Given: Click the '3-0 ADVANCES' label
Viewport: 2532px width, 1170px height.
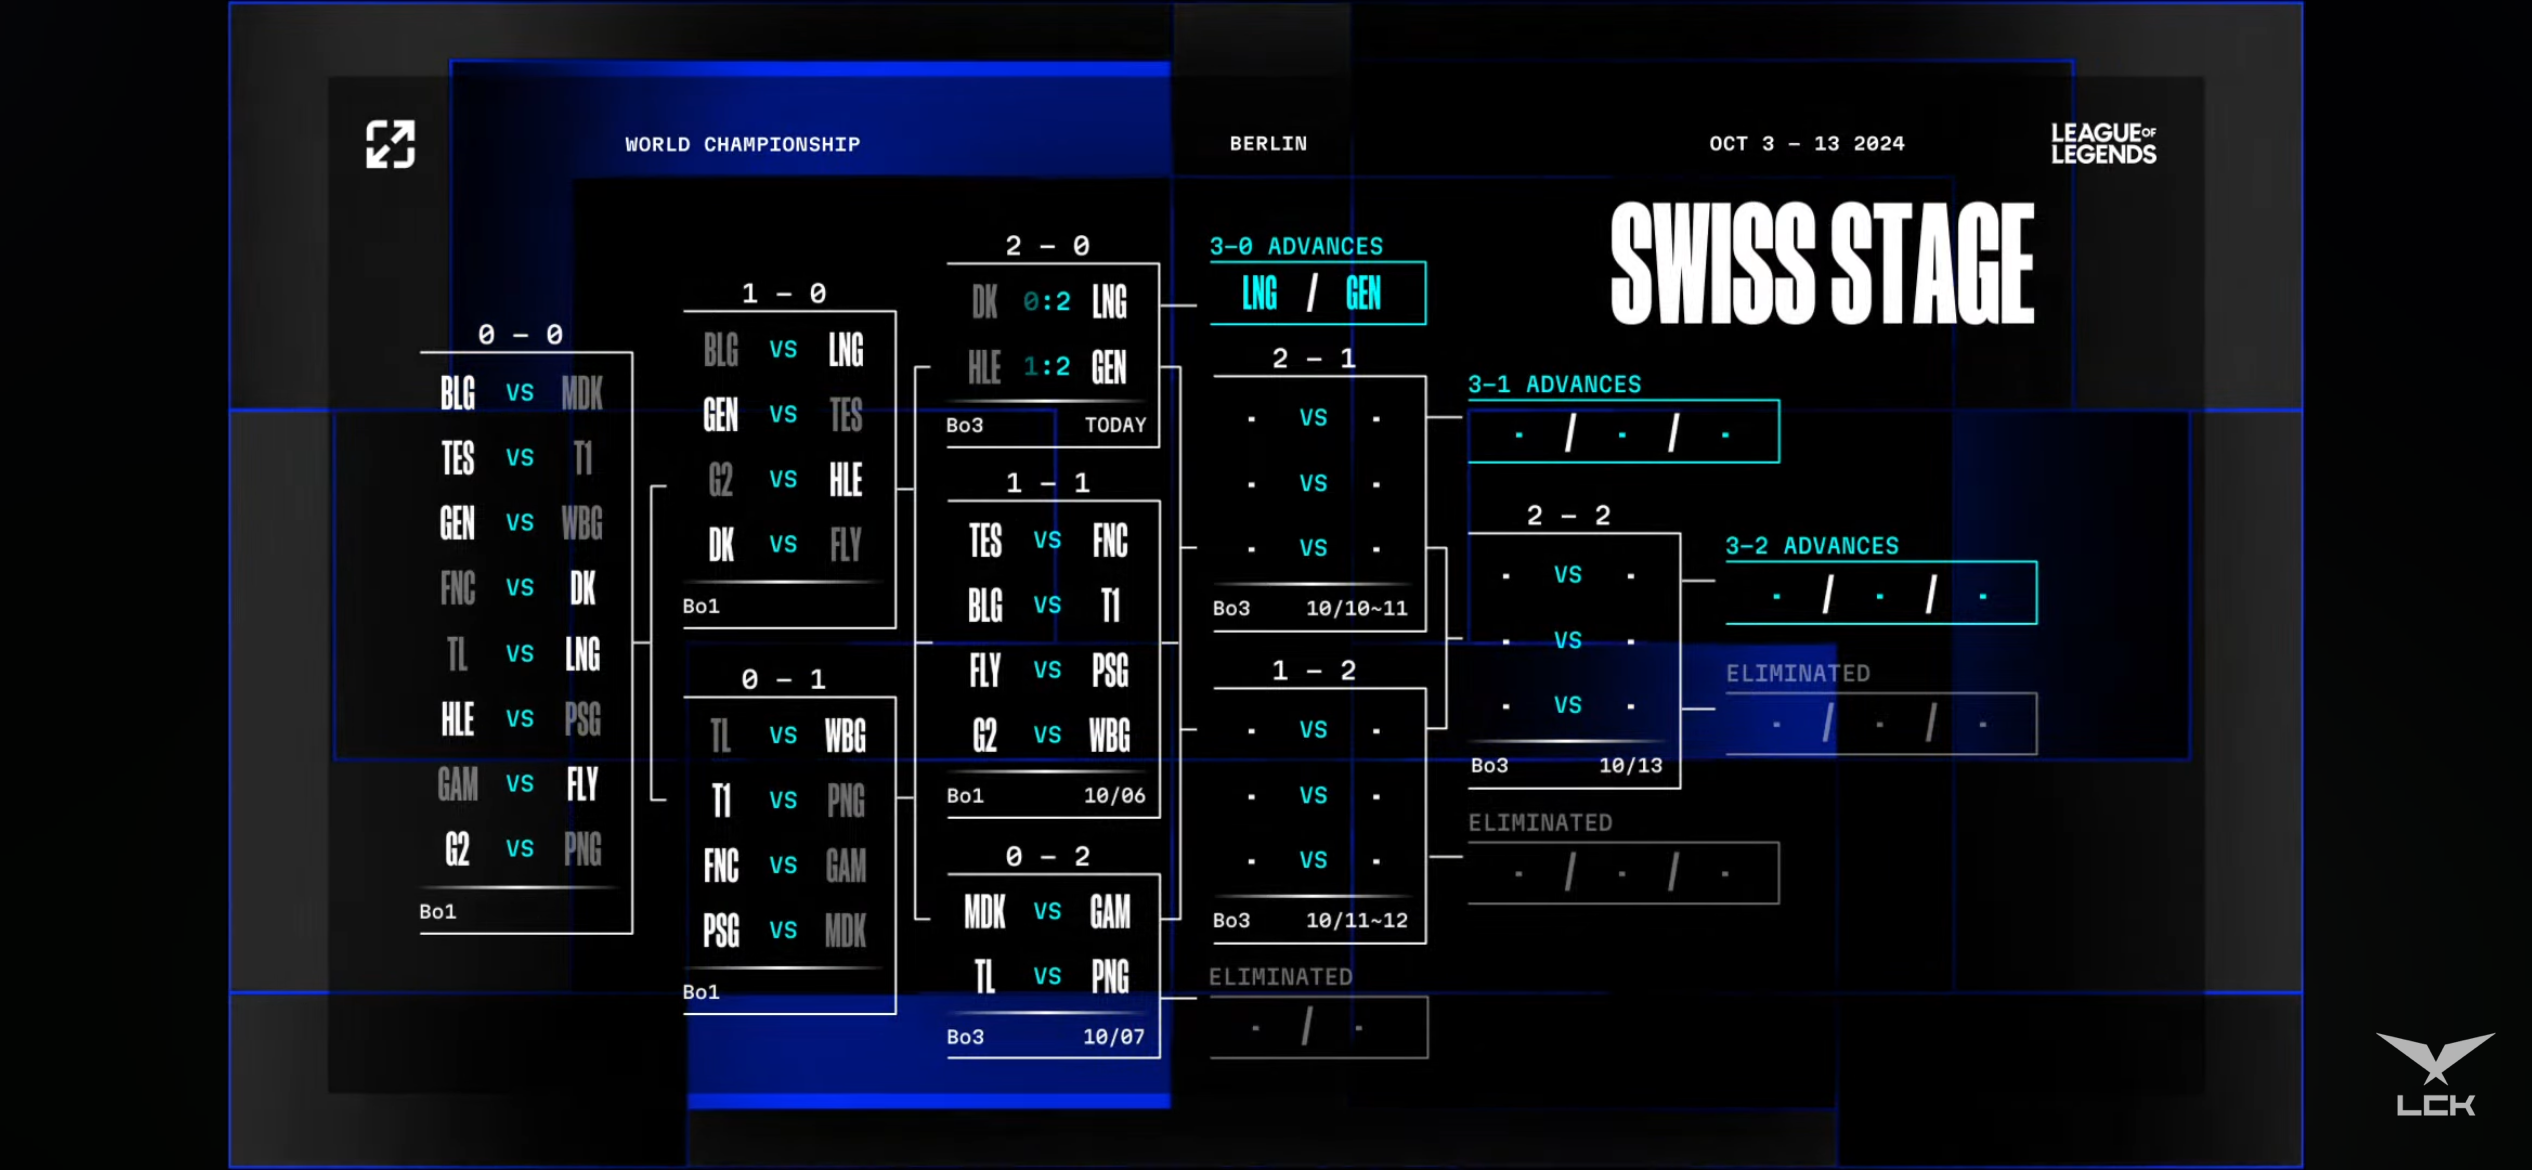Looking at the screenshot, I should [x=1296, y=246].
